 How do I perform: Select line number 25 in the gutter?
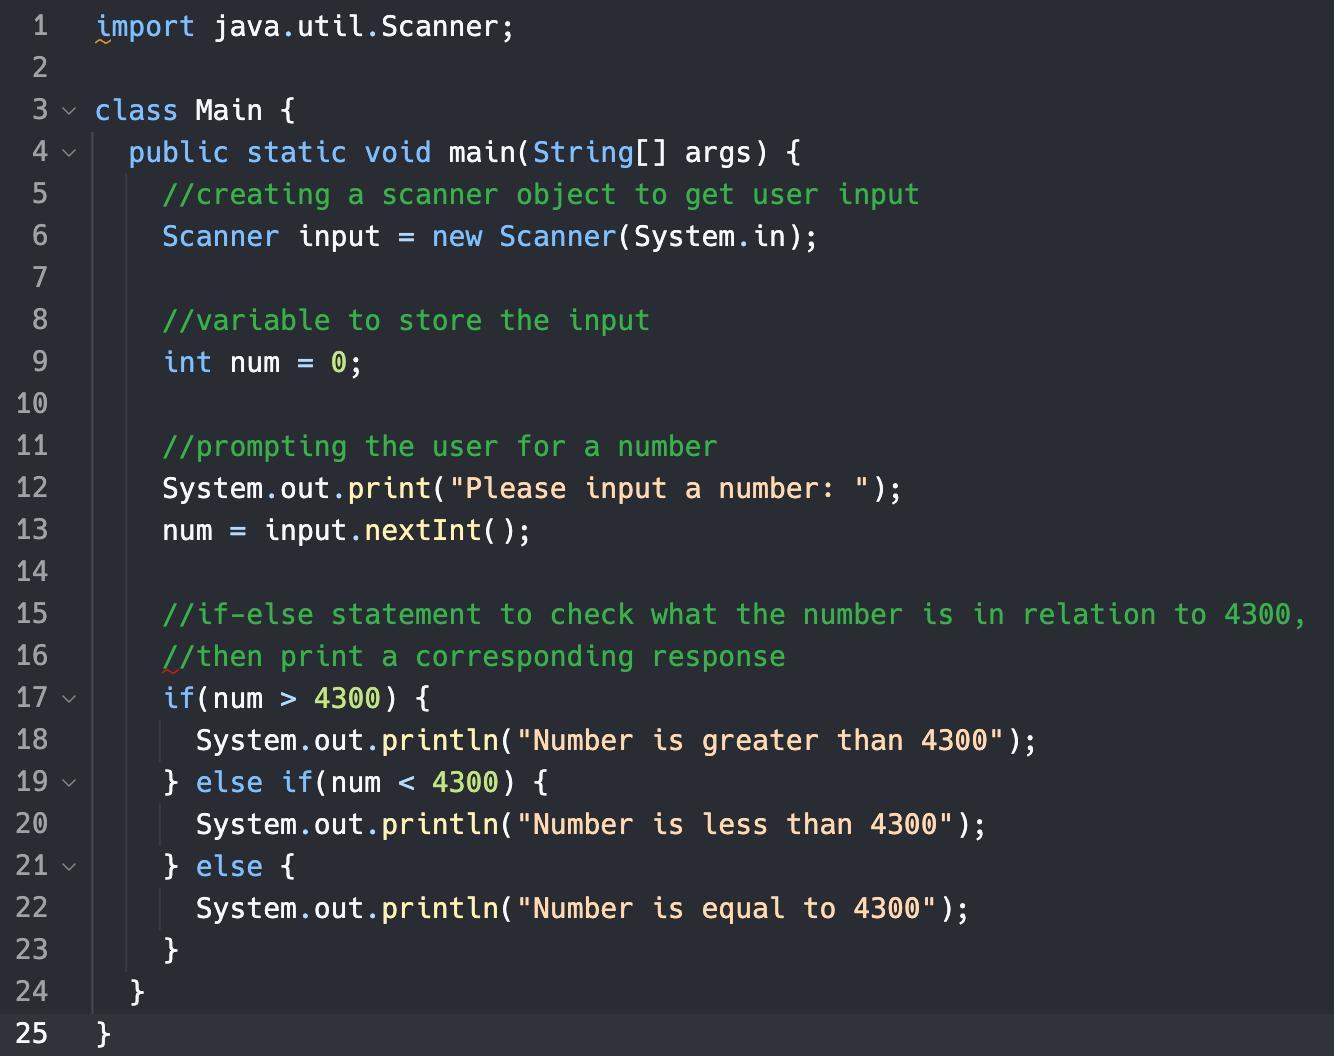[32, 1032]
